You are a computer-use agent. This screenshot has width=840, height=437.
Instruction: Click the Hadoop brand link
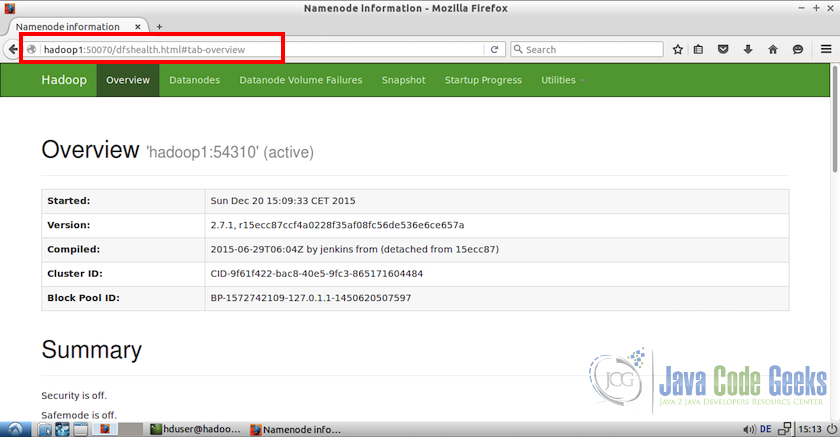(64, 80)
